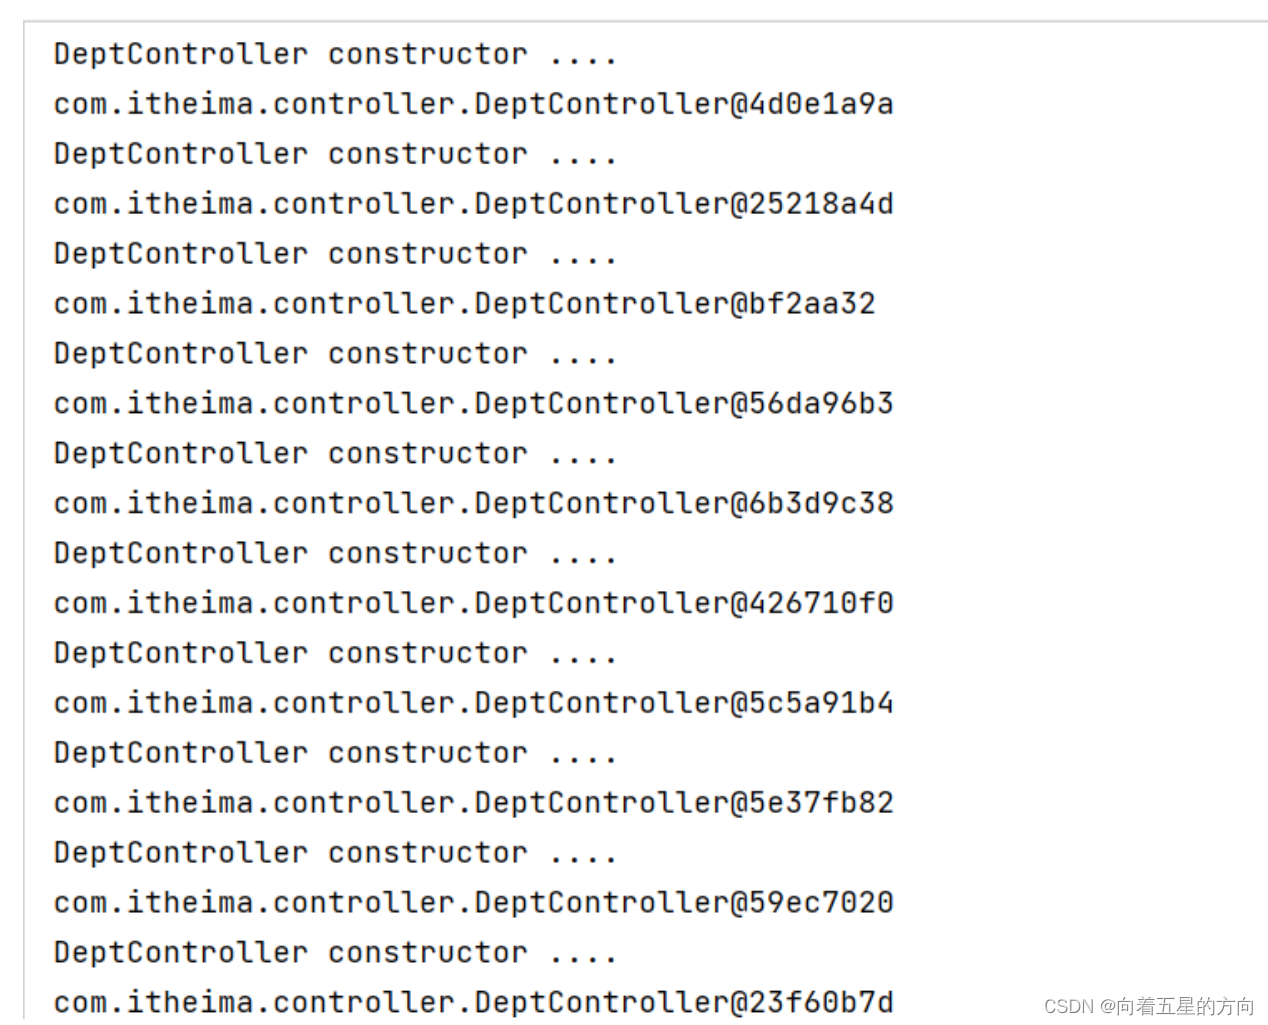Click the last "DeptController constructor ...." line

[335, 953]
